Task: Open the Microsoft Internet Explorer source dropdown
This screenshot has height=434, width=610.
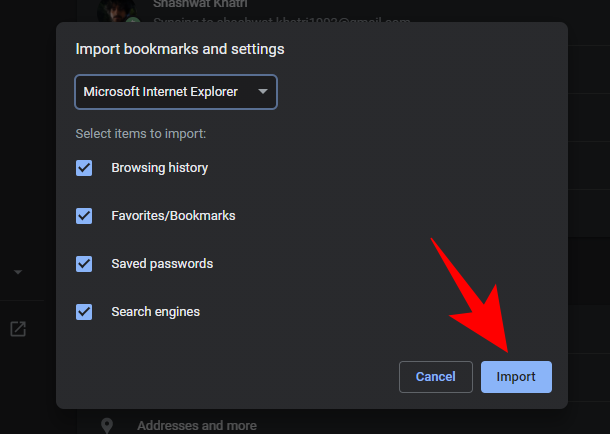Action: pos(176,92)
